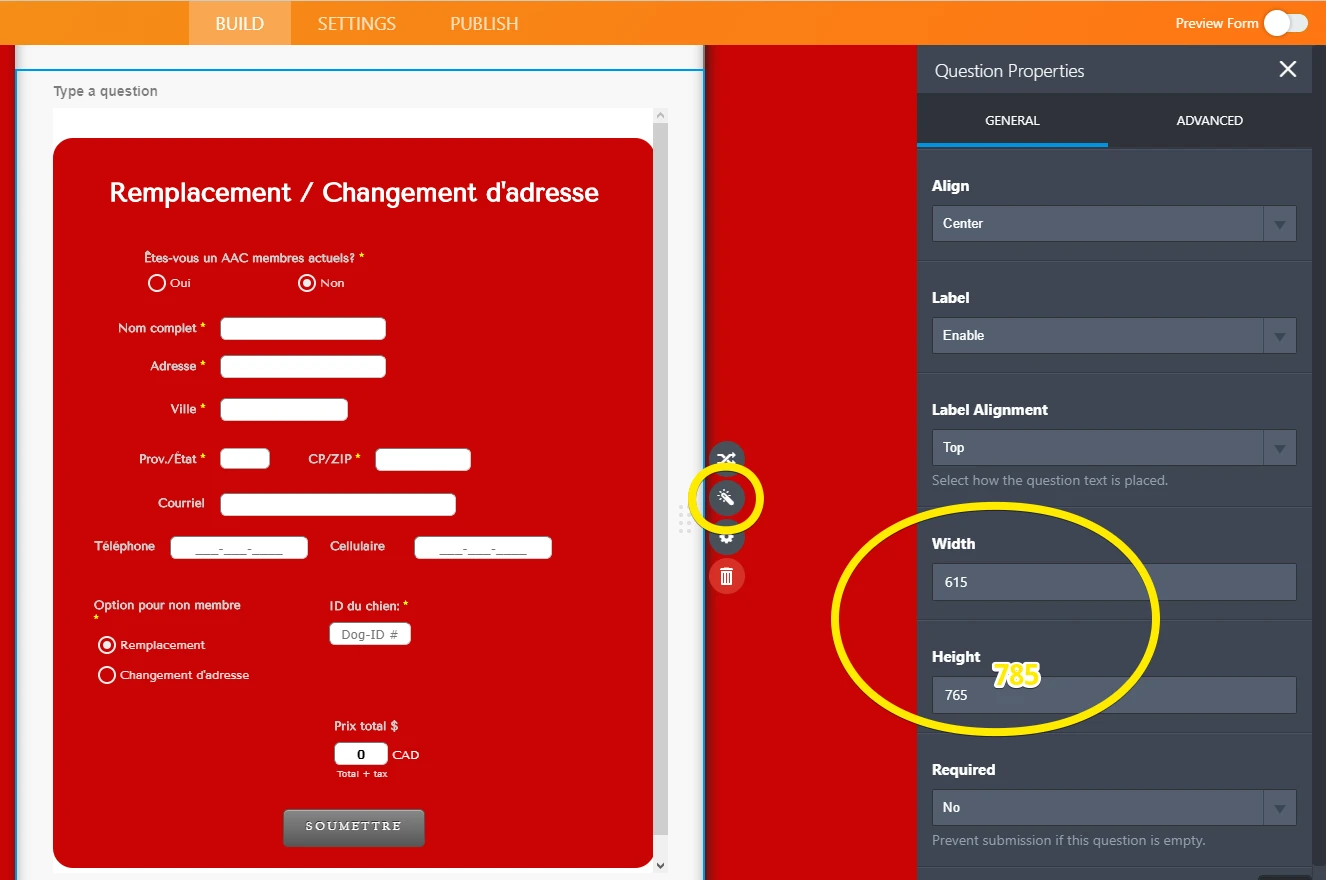Viewport: 1326px width, 880px height.
Task: Open the Align dropdown
Action: 1113,223
